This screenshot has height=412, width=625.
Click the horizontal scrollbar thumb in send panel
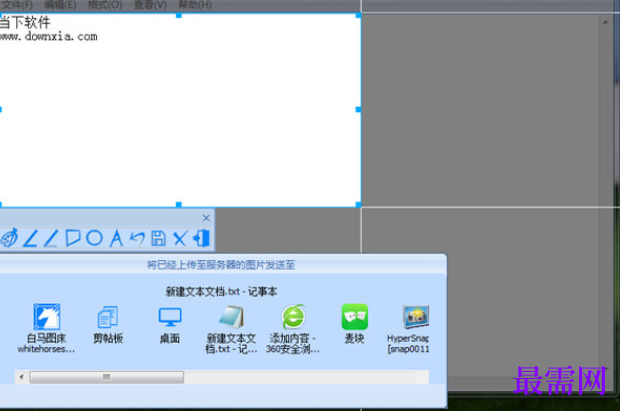click(107, 377)
